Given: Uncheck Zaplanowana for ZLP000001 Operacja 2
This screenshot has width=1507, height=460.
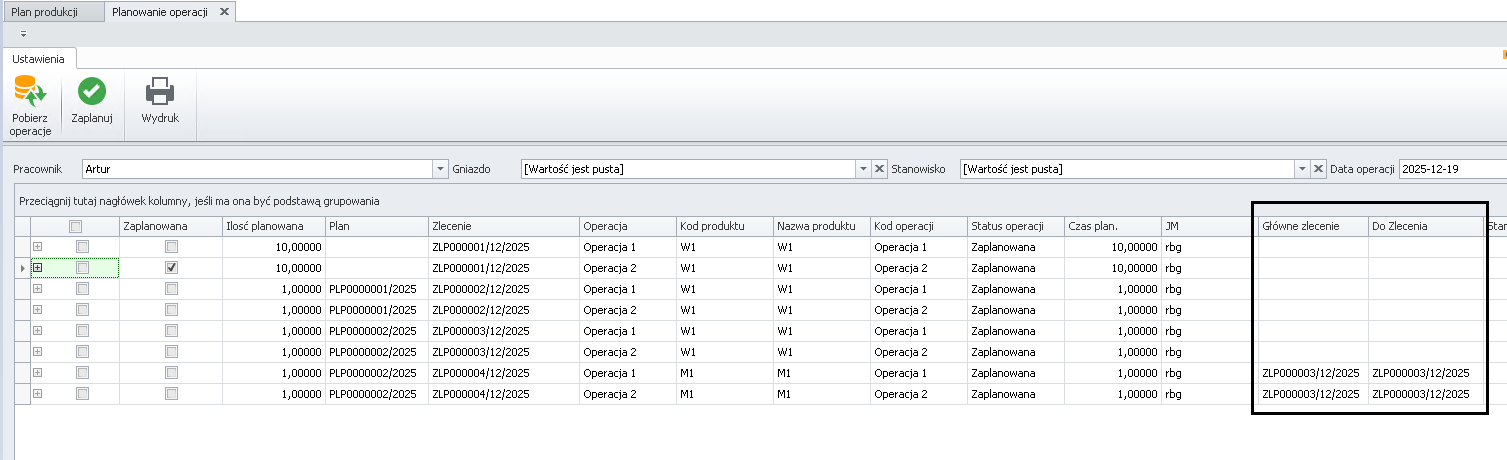Looking at the screenshot, I should [171, 267].
